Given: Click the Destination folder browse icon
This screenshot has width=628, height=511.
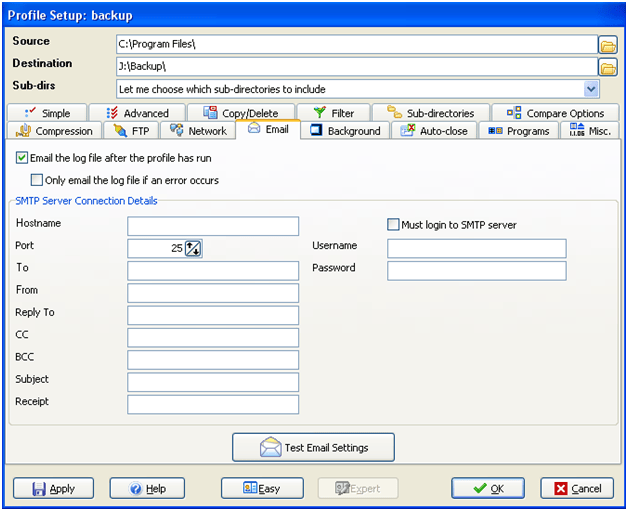Looking at the screenshot, I should (x=607, y=67).
